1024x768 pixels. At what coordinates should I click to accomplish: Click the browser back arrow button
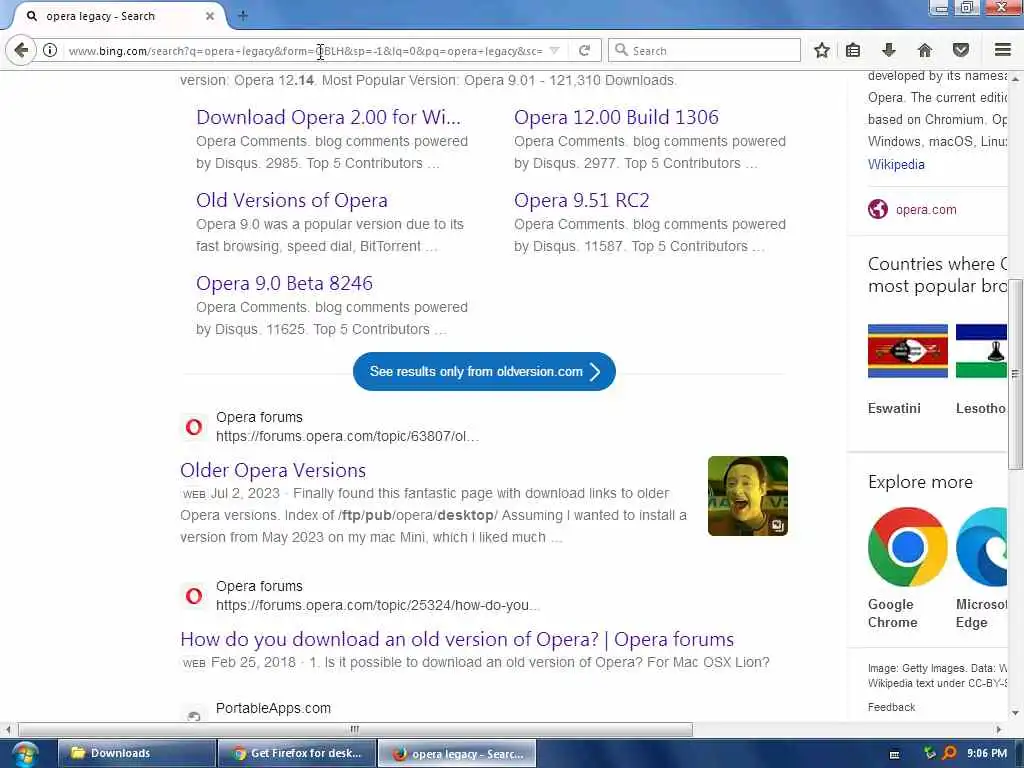21,50
